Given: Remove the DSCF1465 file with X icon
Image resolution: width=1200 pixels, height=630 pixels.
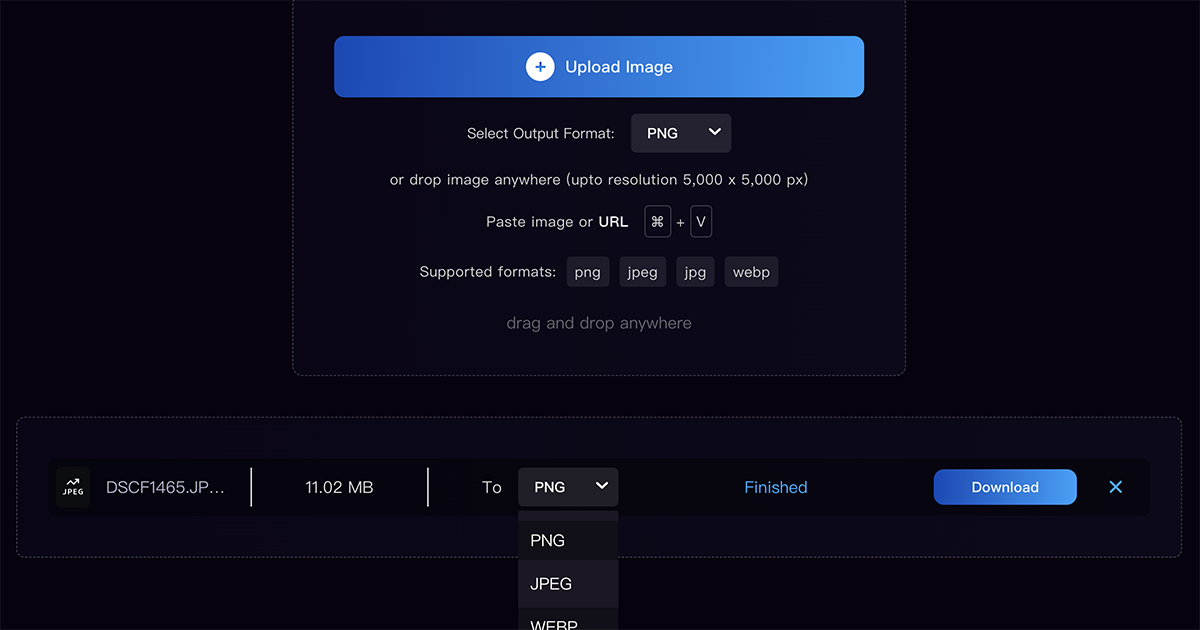Looking at the screenshot, I should 1116,487.
